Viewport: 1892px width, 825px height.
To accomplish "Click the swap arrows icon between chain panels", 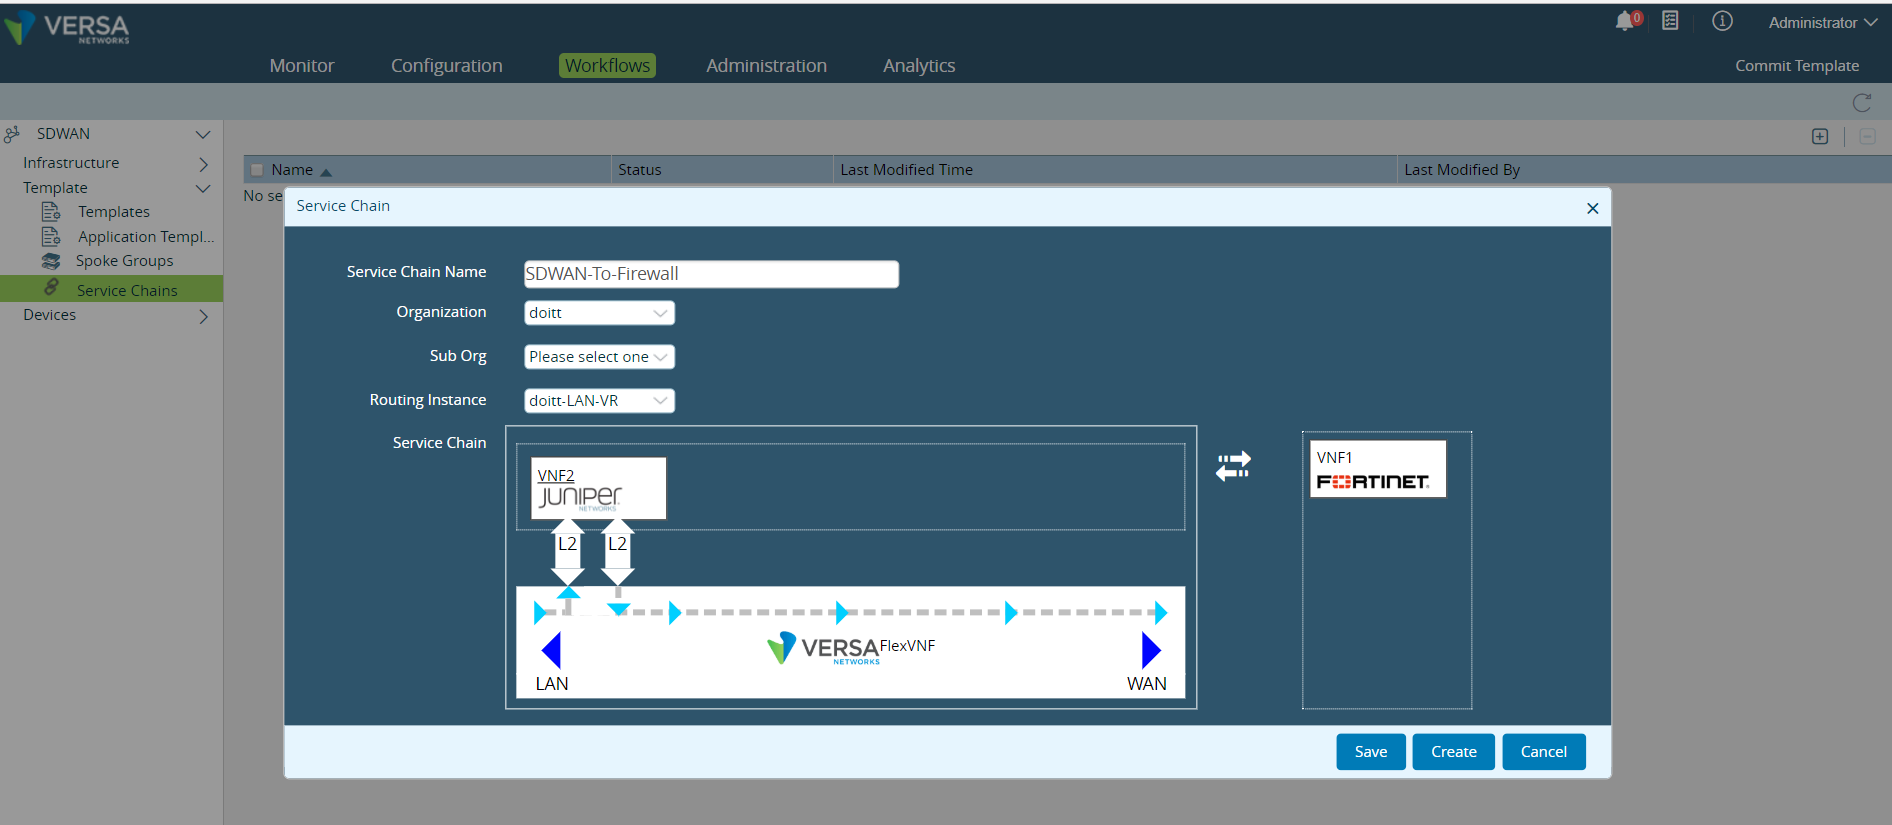I will [1233, 466].
